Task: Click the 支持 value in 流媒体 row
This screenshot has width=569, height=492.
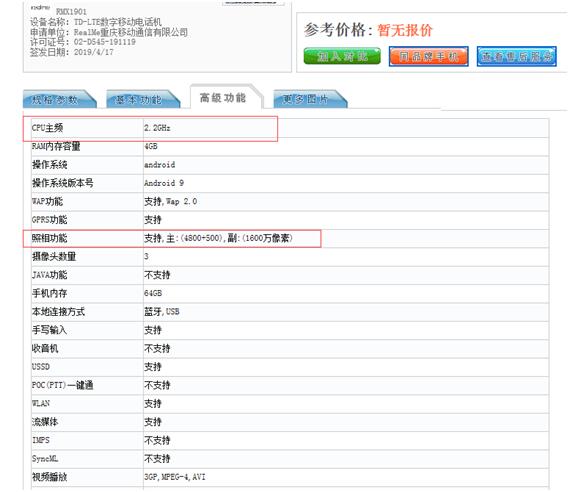Action: point(153,422)
